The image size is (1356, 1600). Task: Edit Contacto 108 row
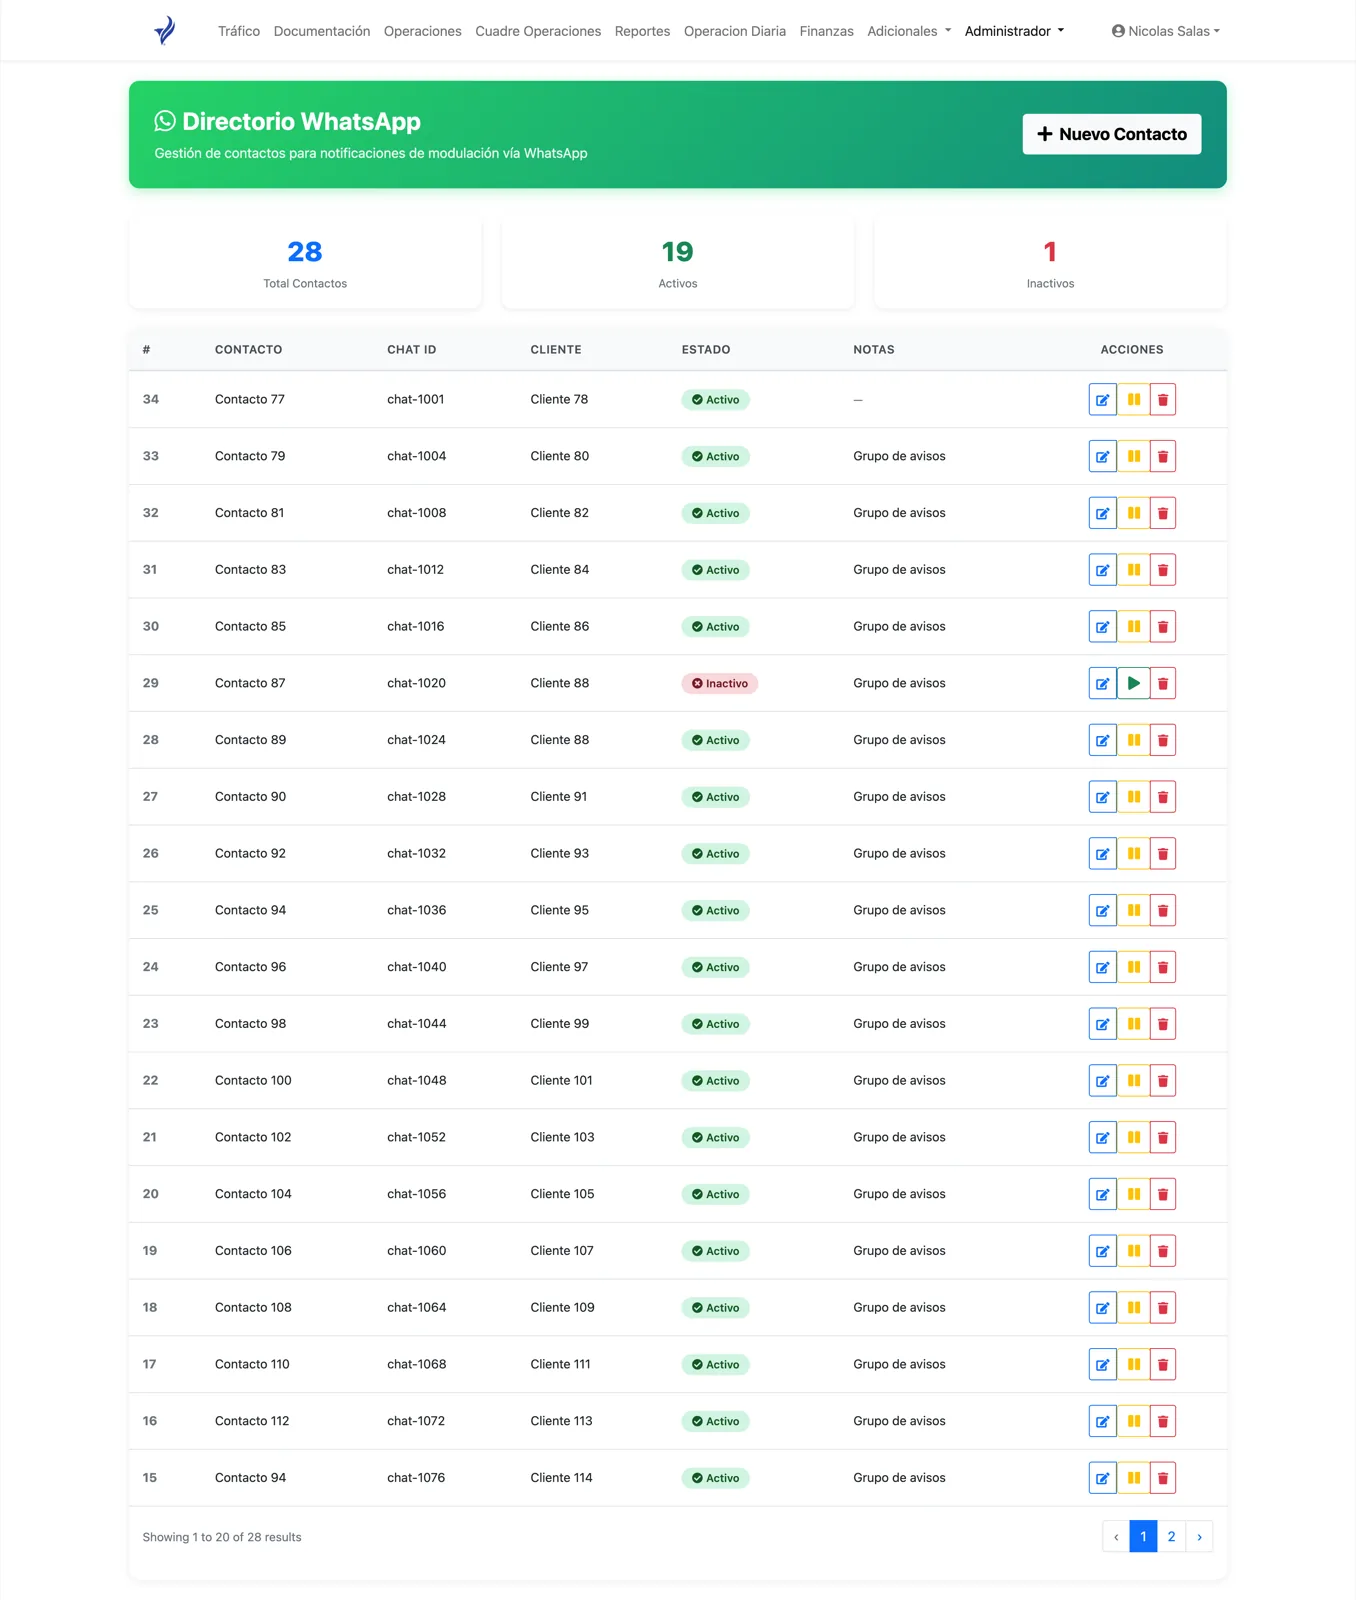[x=1102, y=1308]
